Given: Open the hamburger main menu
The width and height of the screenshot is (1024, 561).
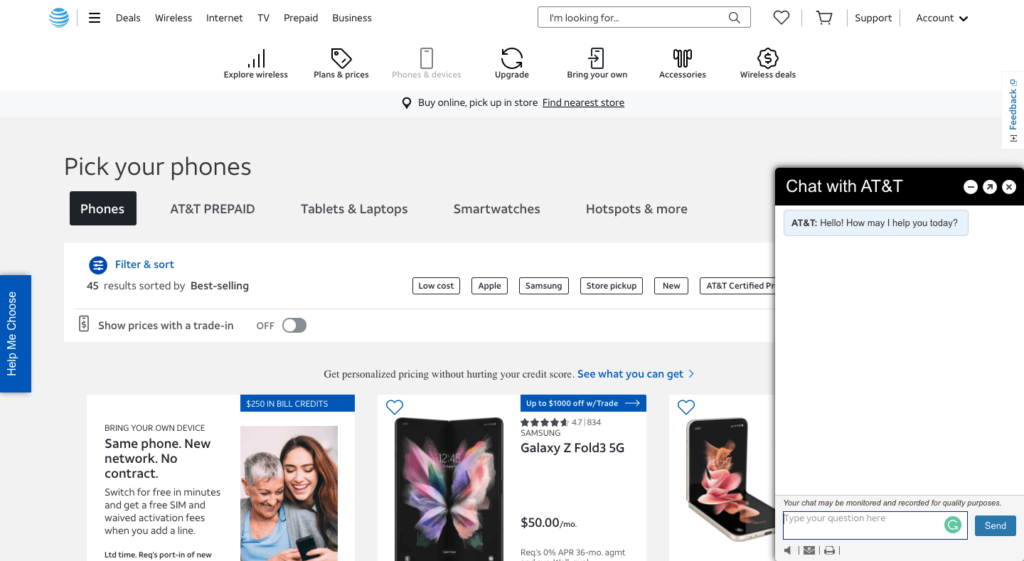Looking at the screenshot, I should click(x=95, y=18).
